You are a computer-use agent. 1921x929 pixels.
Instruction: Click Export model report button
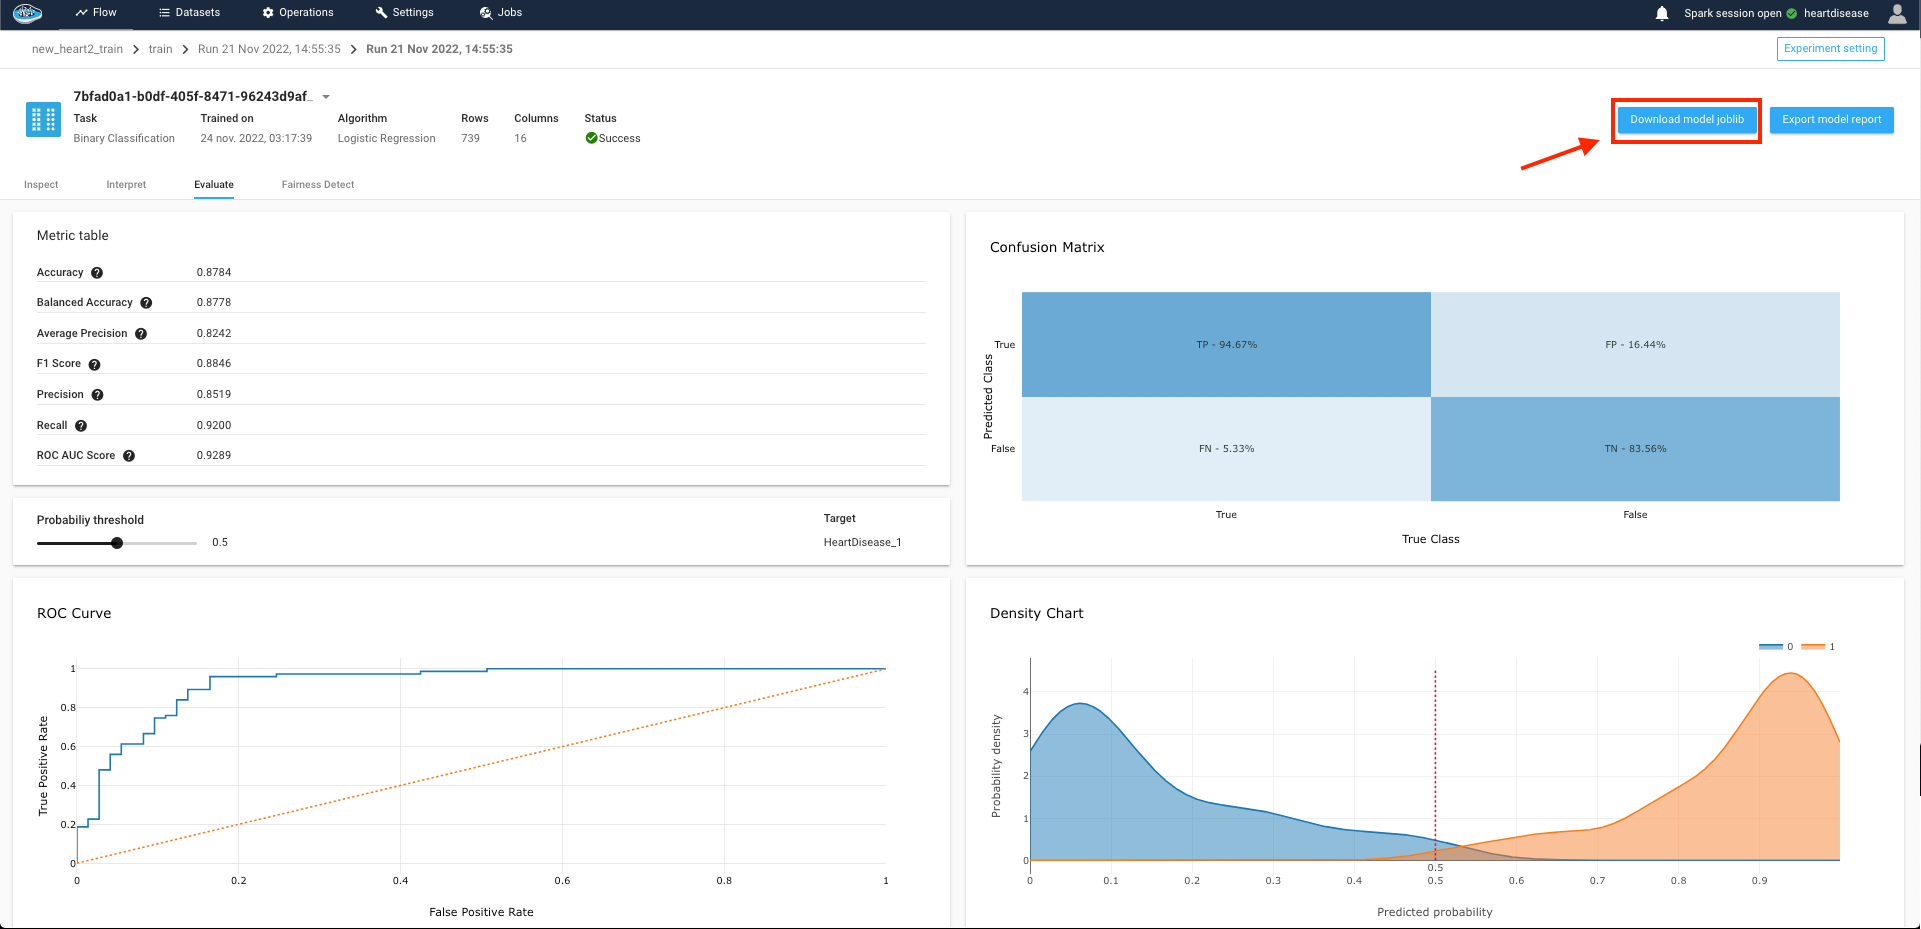coord(1831,120)
